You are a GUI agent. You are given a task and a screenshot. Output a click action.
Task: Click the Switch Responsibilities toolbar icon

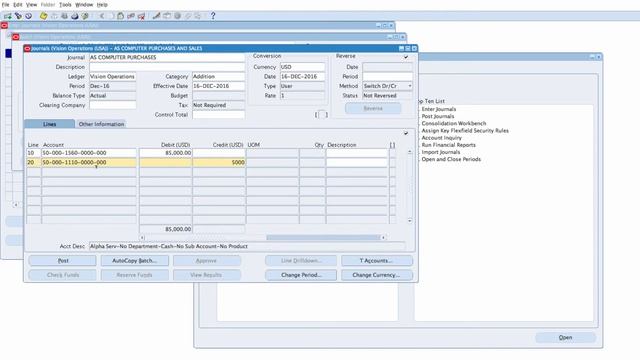point(64,16)
